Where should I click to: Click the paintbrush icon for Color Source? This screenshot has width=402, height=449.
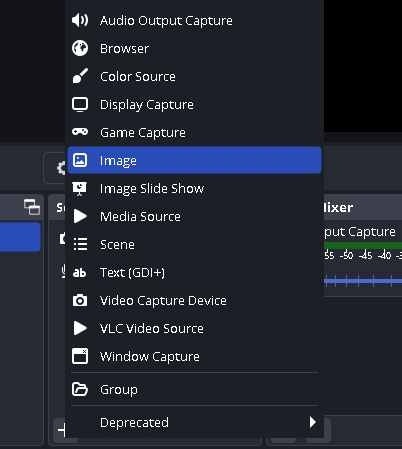coord(80,76)
